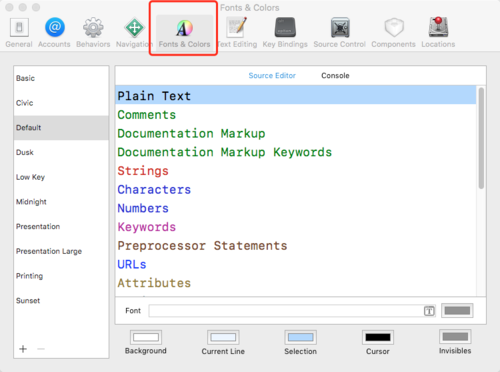Viewport: 500px width, 372px height.
Task: Select the Basic theme
Action: click(61, 78)
